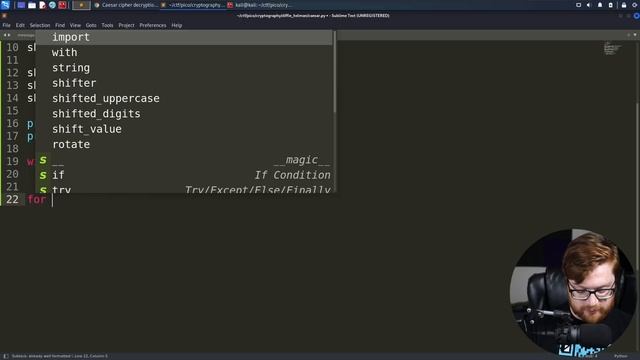Choose 'with' autocomplete suggestion
Image resolution: width=640 pixels, height=360 pixels.
point(184,53)
